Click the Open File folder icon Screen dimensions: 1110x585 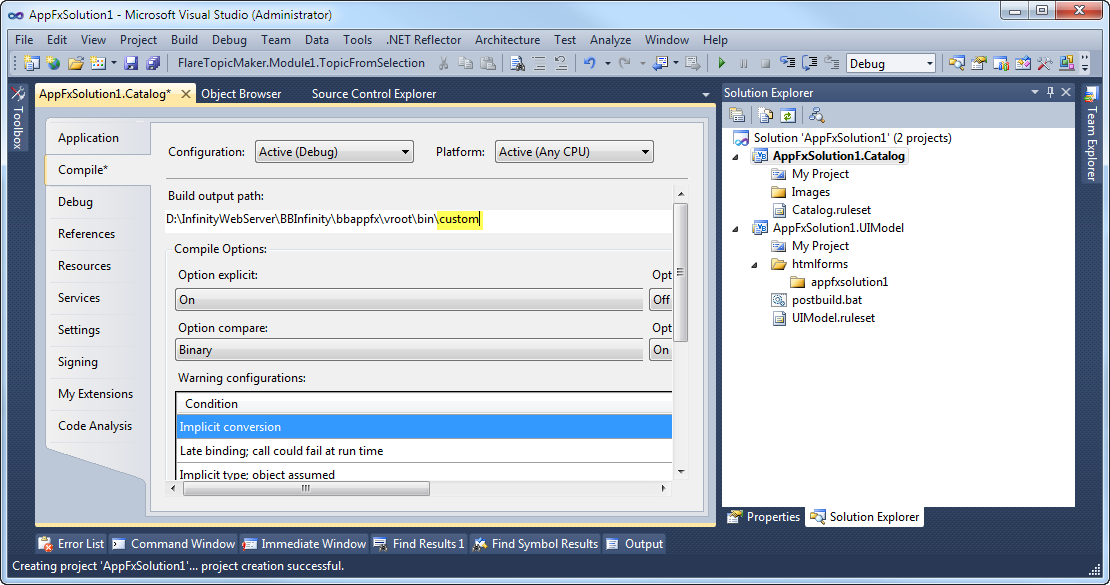(76, 63)
